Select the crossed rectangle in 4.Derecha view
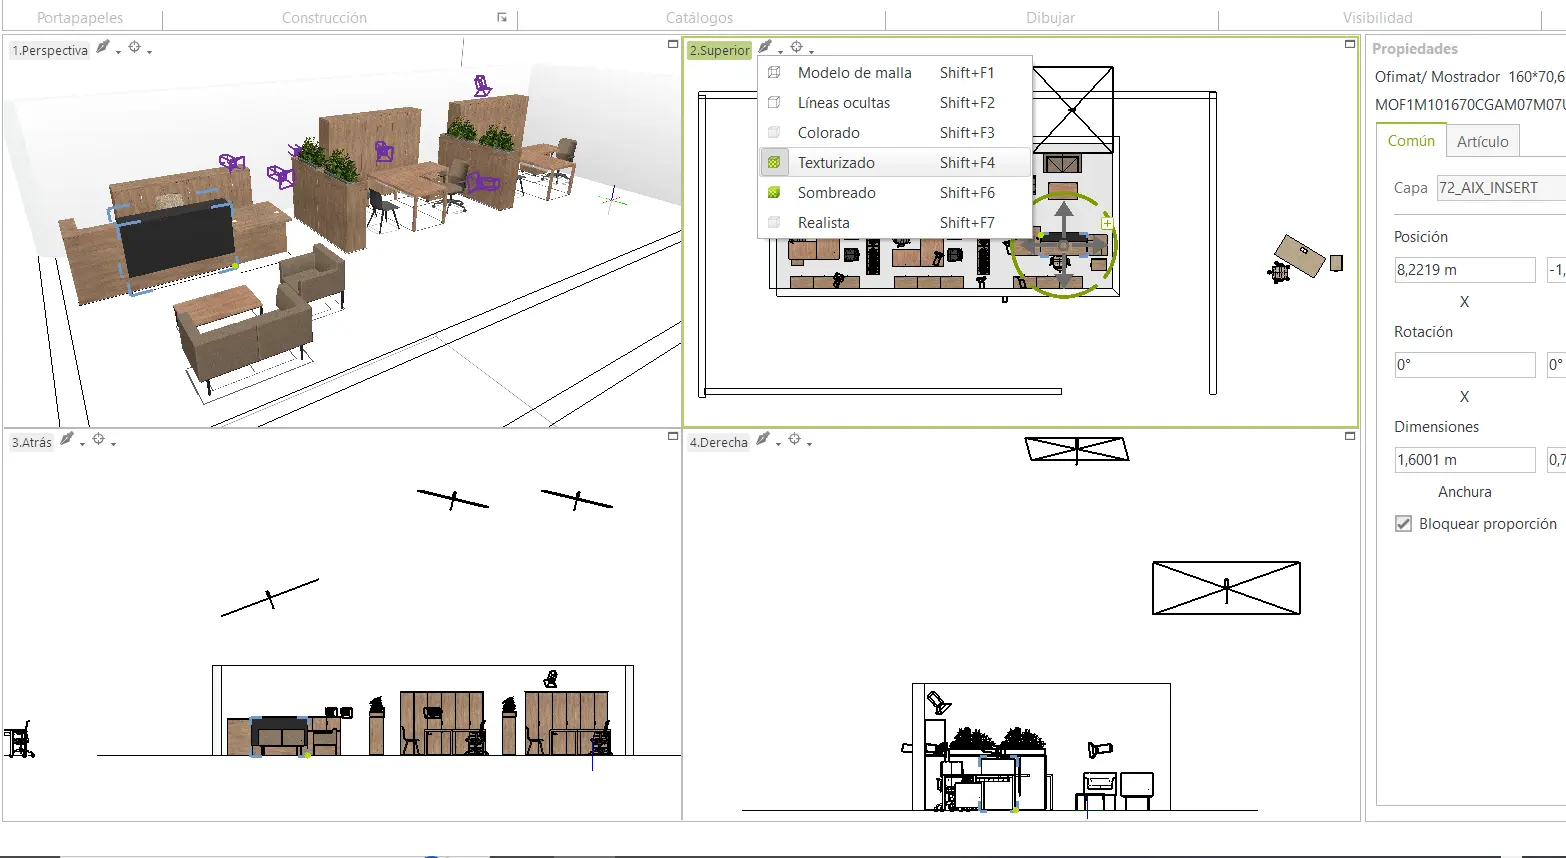1566x858 pixels. pyautogui.click(x=1226, y=588)
